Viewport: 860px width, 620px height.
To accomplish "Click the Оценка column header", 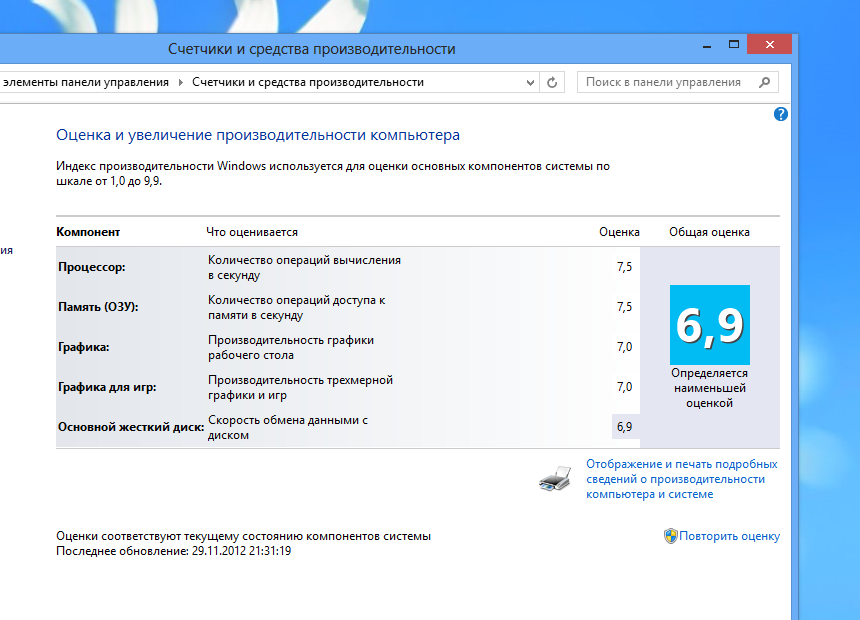I will (x=619, y=232).
